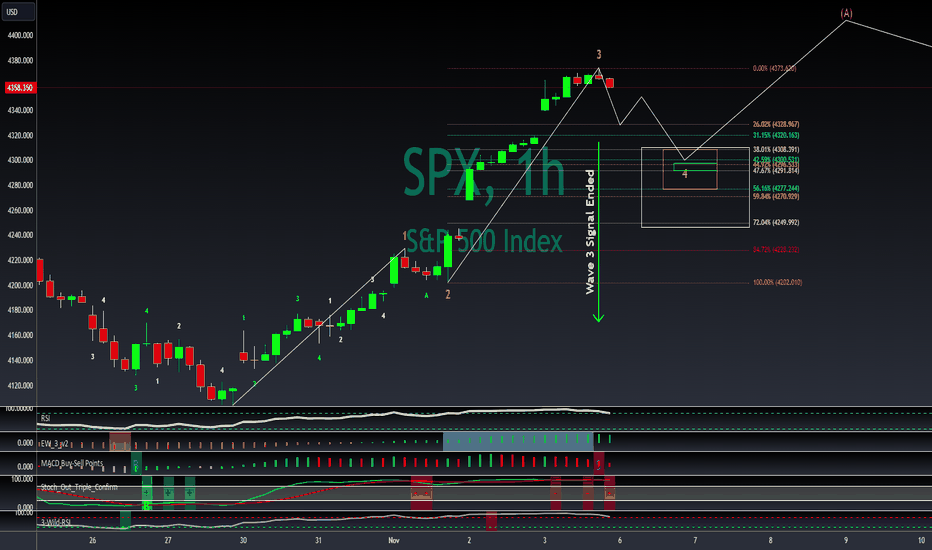932x550 pixels.
Task: Select the EW_3_v2 indicator label
Action: (x=54, y=444)
